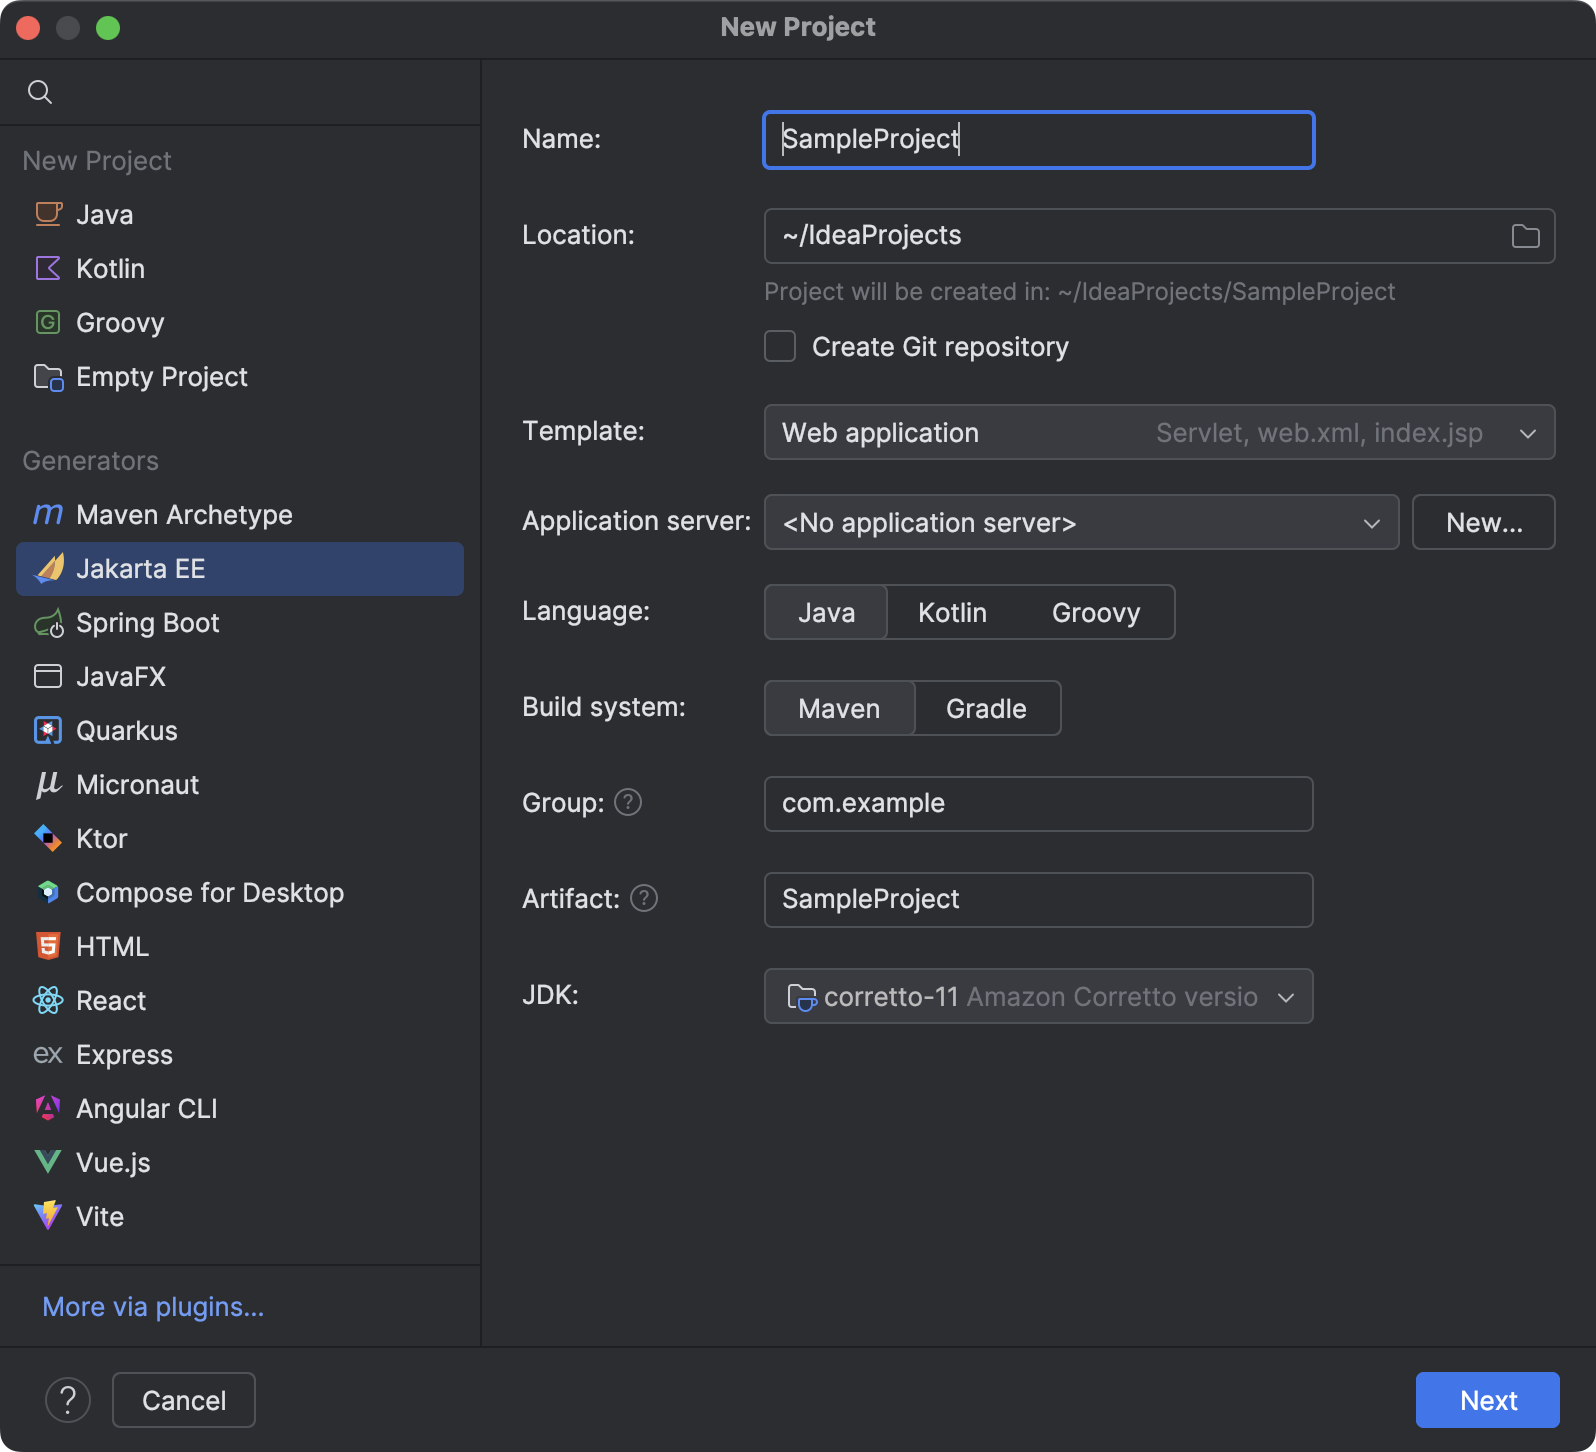The image size is (1596, 1452).
Task: Switch language to Kotlin
Action: coord(952,612)
